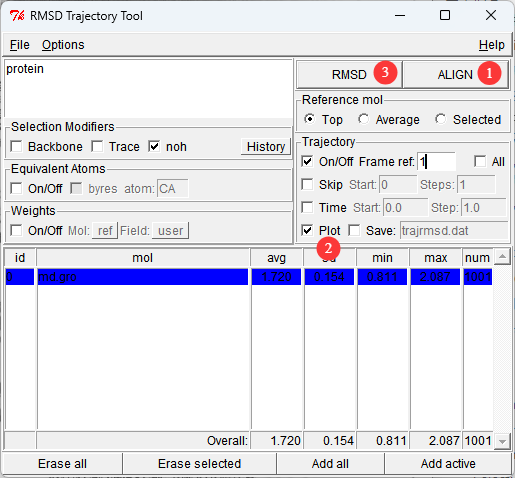Click the Add active button
The image size is (515, 478).
coord(448,464)
